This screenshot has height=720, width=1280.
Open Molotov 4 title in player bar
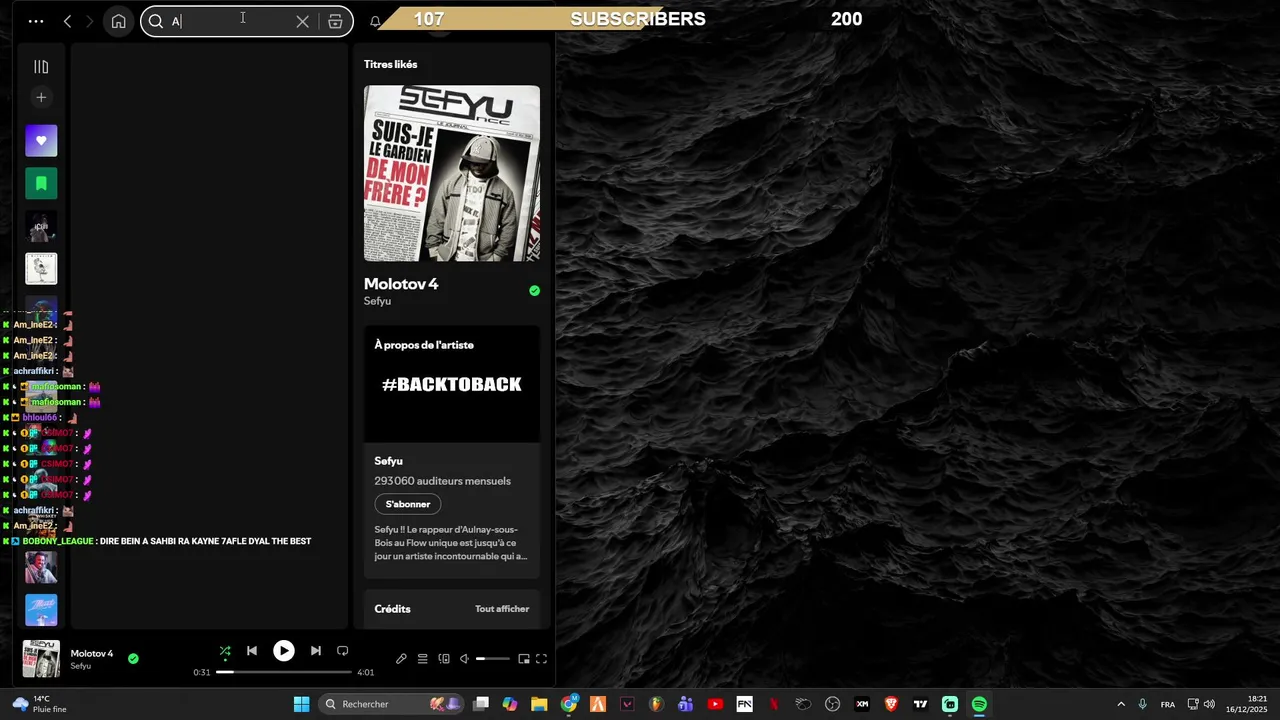tap(92, 654)
